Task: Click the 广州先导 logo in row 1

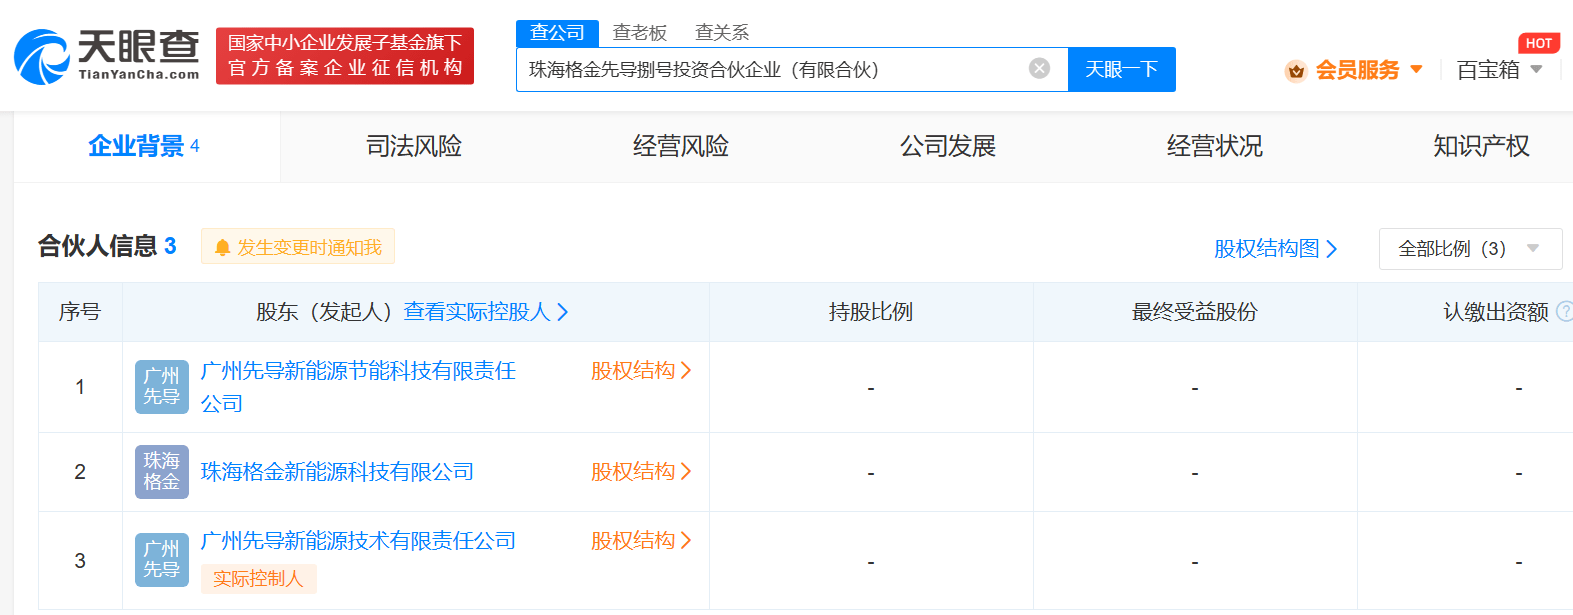Action: coord(161,387)
